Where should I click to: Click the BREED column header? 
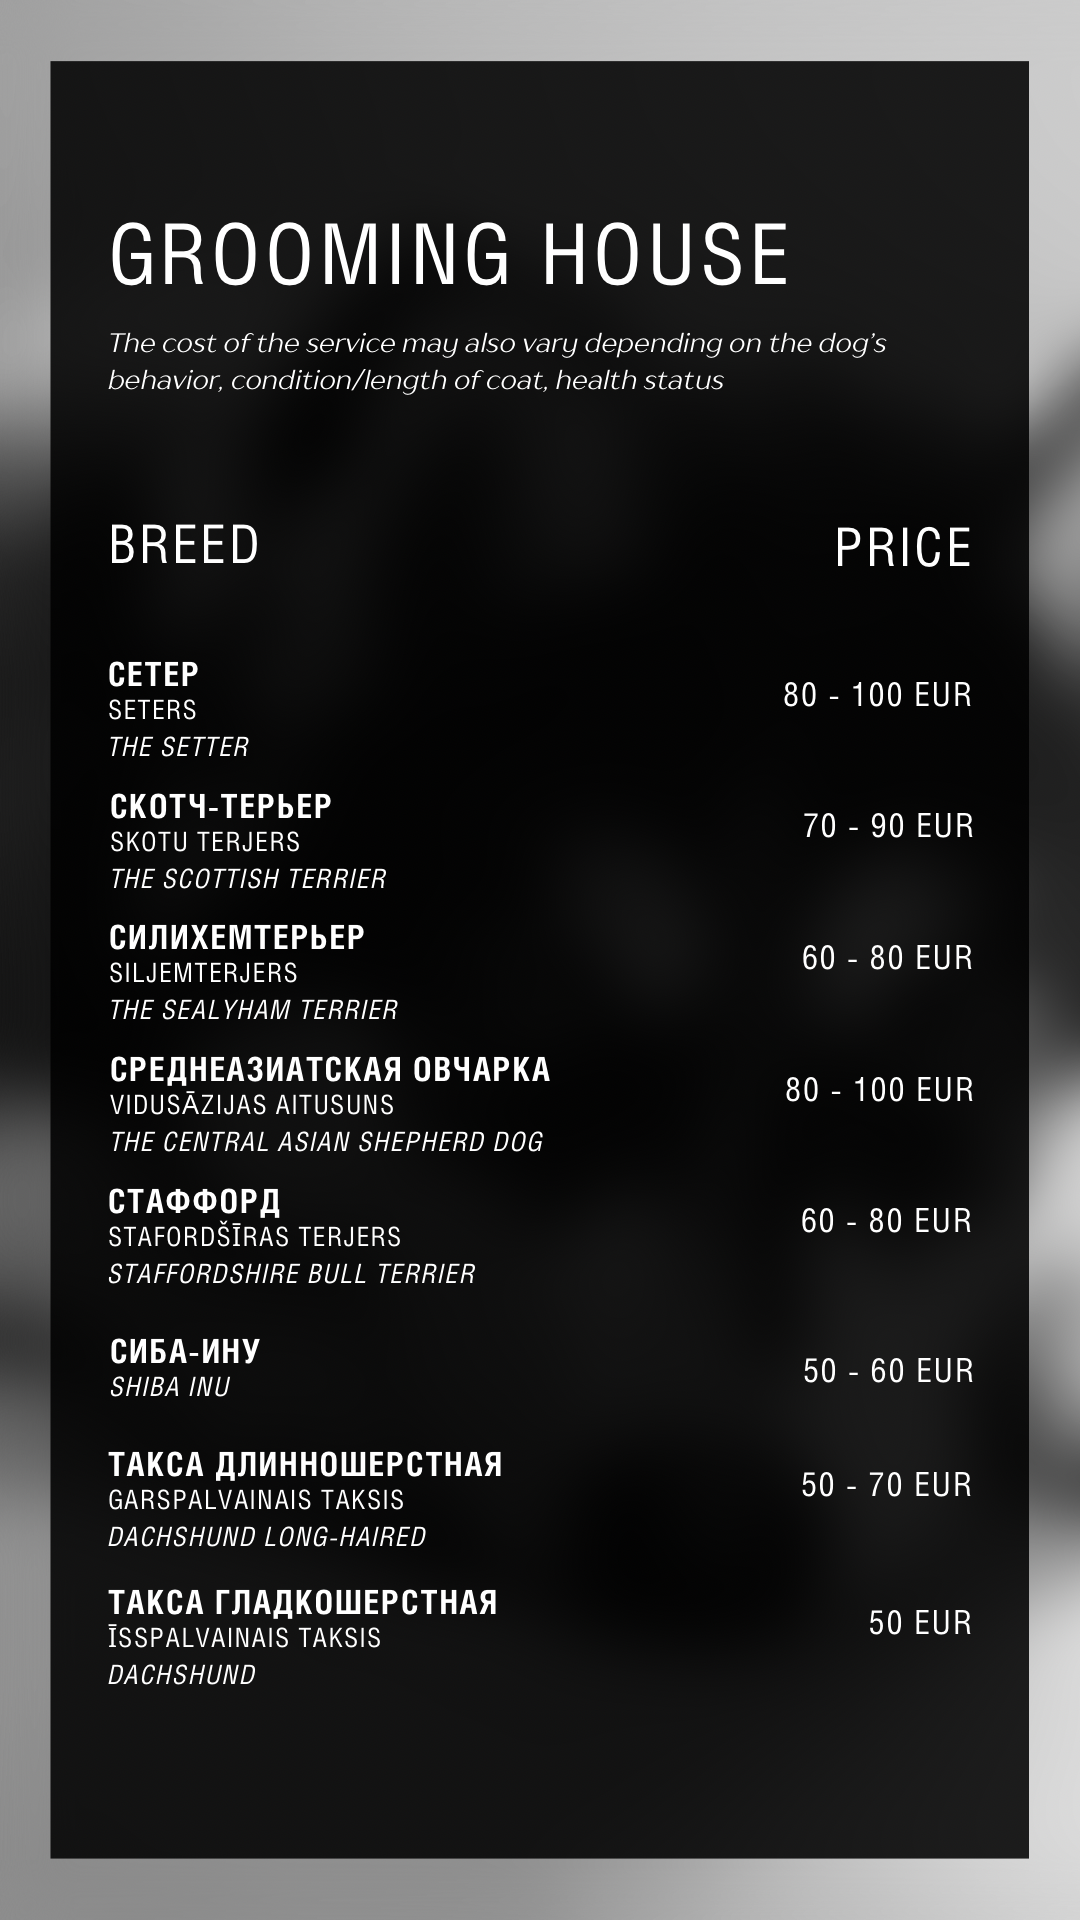coord(184,545)
